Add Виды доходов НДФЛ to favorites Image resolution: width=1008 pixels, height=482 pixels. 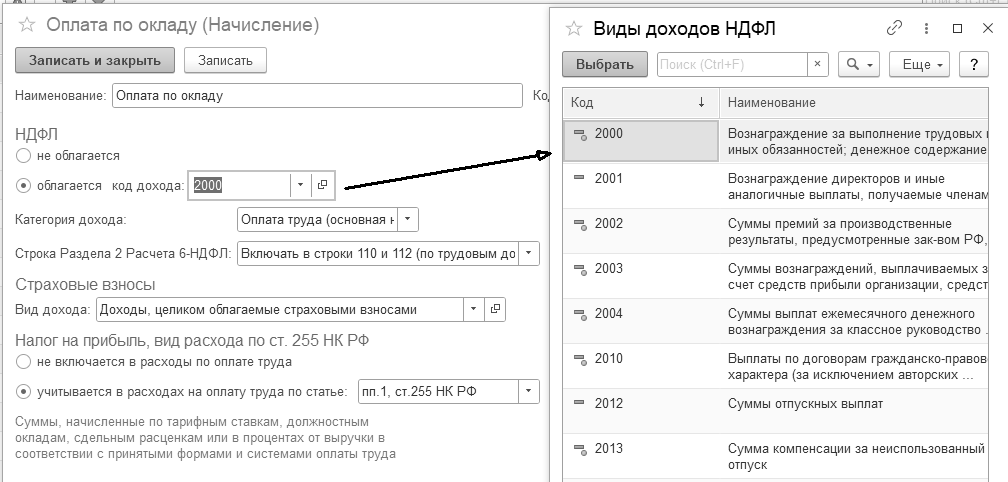[x=574, y=29]
